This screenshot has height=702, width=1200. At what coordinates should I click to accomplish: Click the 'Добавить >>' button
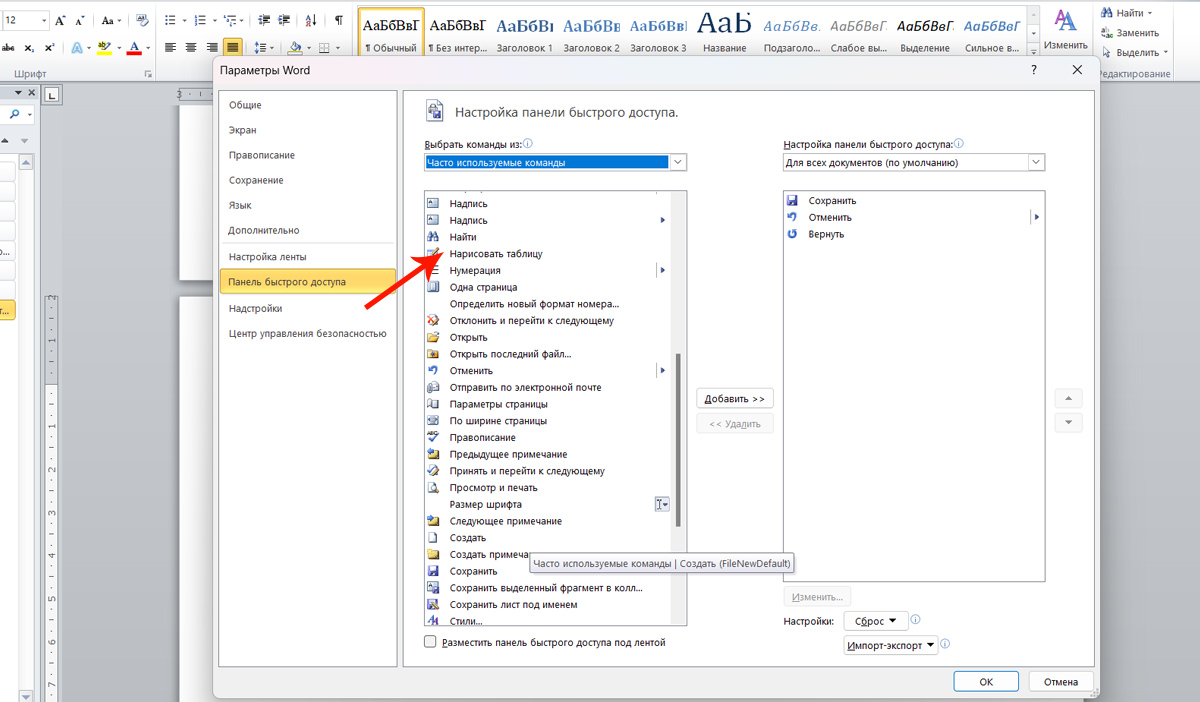tap(734, 399)
